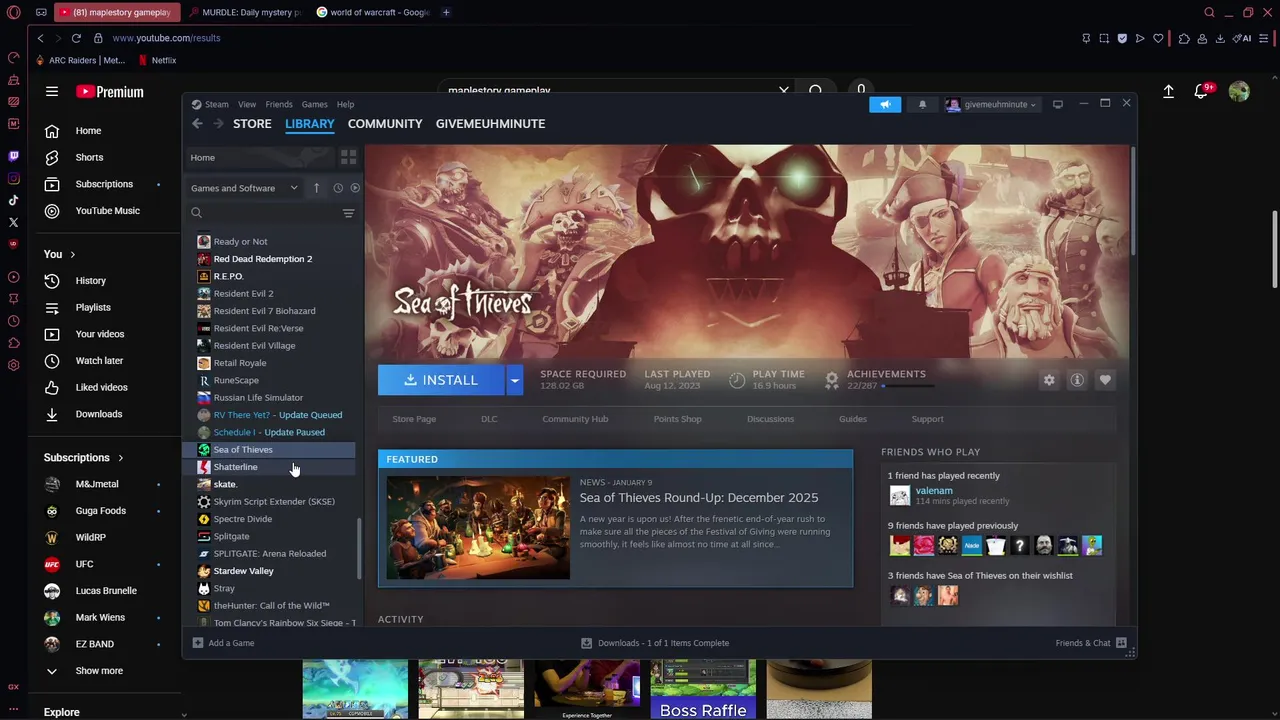Reload the page in Opera browser
This screenshot has height=720, width=1280.
pyautogui.click(x=76, y=38)
